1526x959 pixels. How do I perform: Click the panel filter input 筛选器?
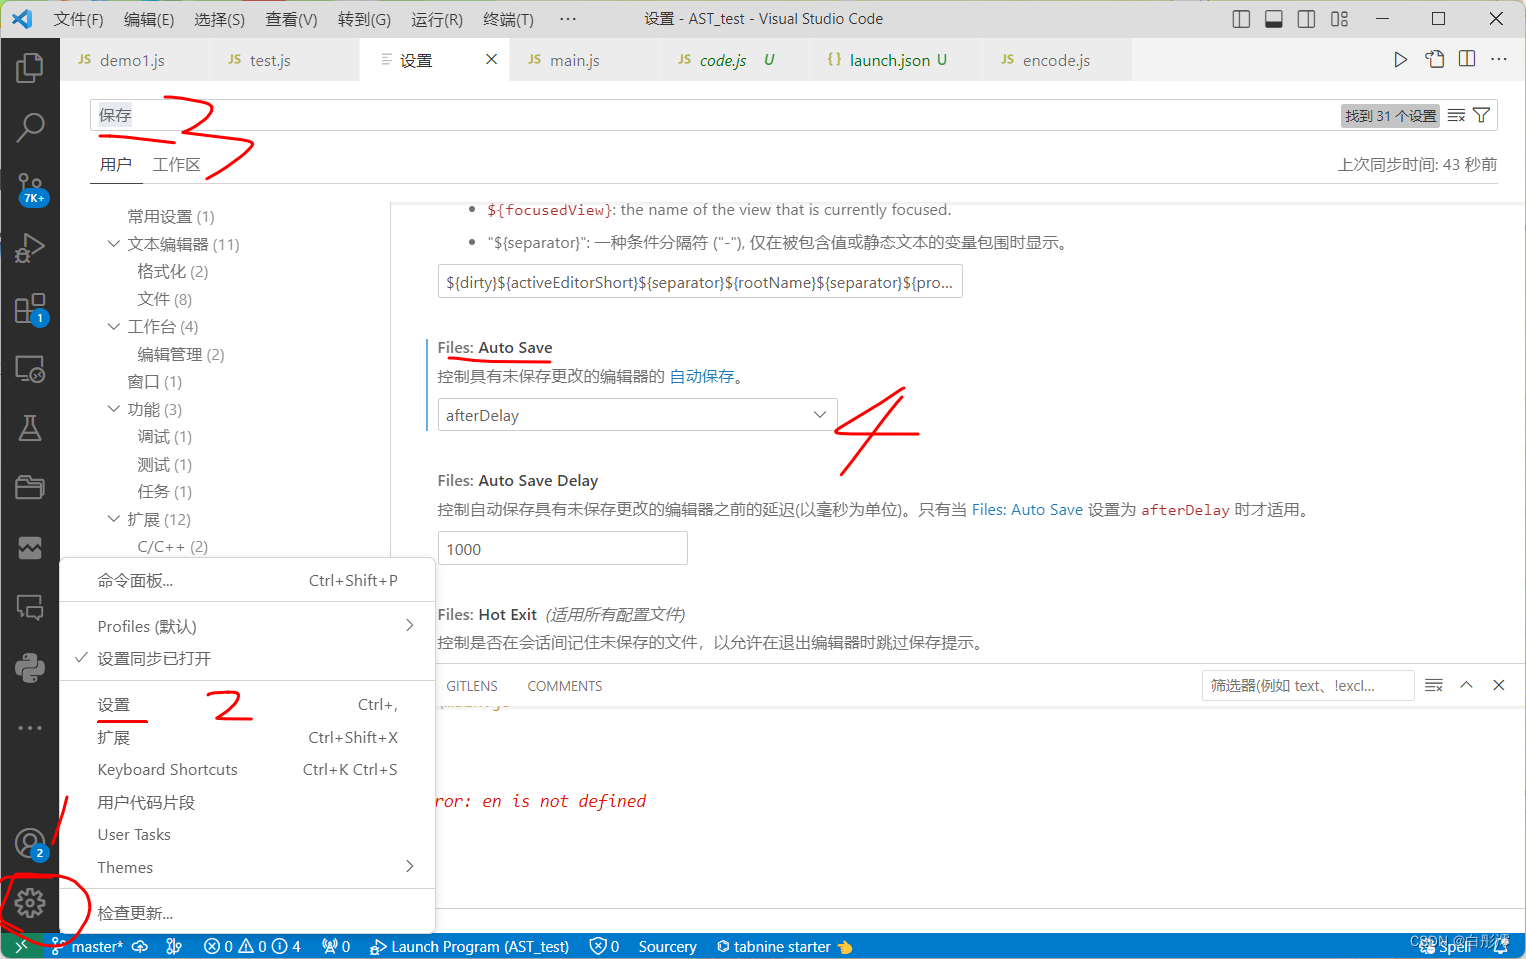1307,685
